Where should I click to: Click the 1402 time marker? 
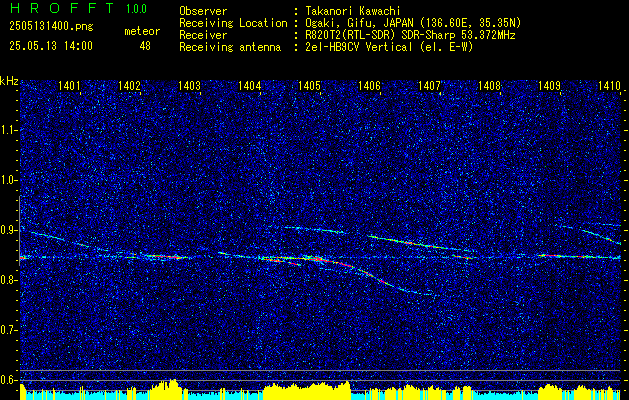(130, 85)
